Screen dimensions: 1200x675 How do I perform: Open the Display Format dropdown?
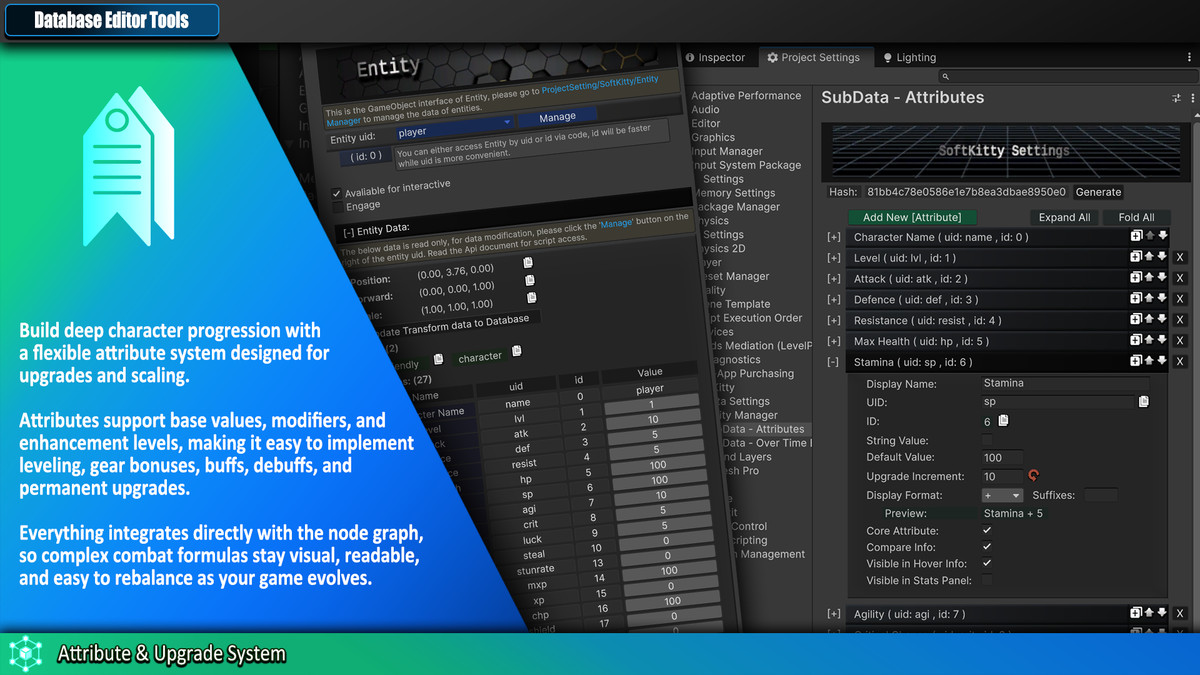[1002, 495]
